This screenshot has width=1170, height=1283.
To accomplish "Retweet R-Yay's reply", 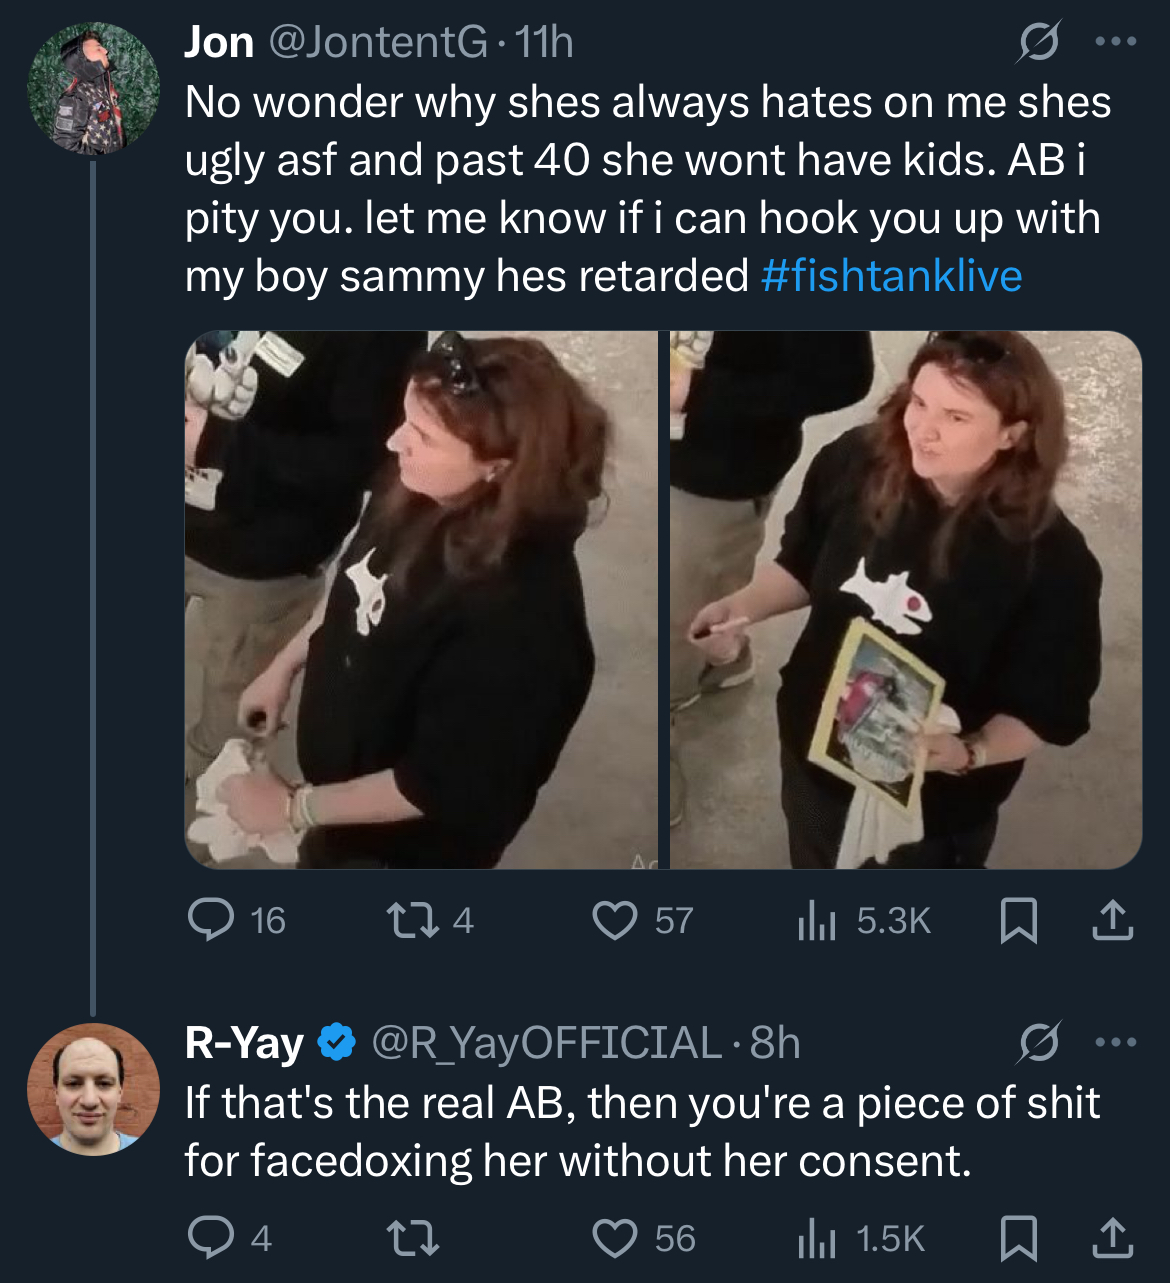I will click(x=413, y=1238).
